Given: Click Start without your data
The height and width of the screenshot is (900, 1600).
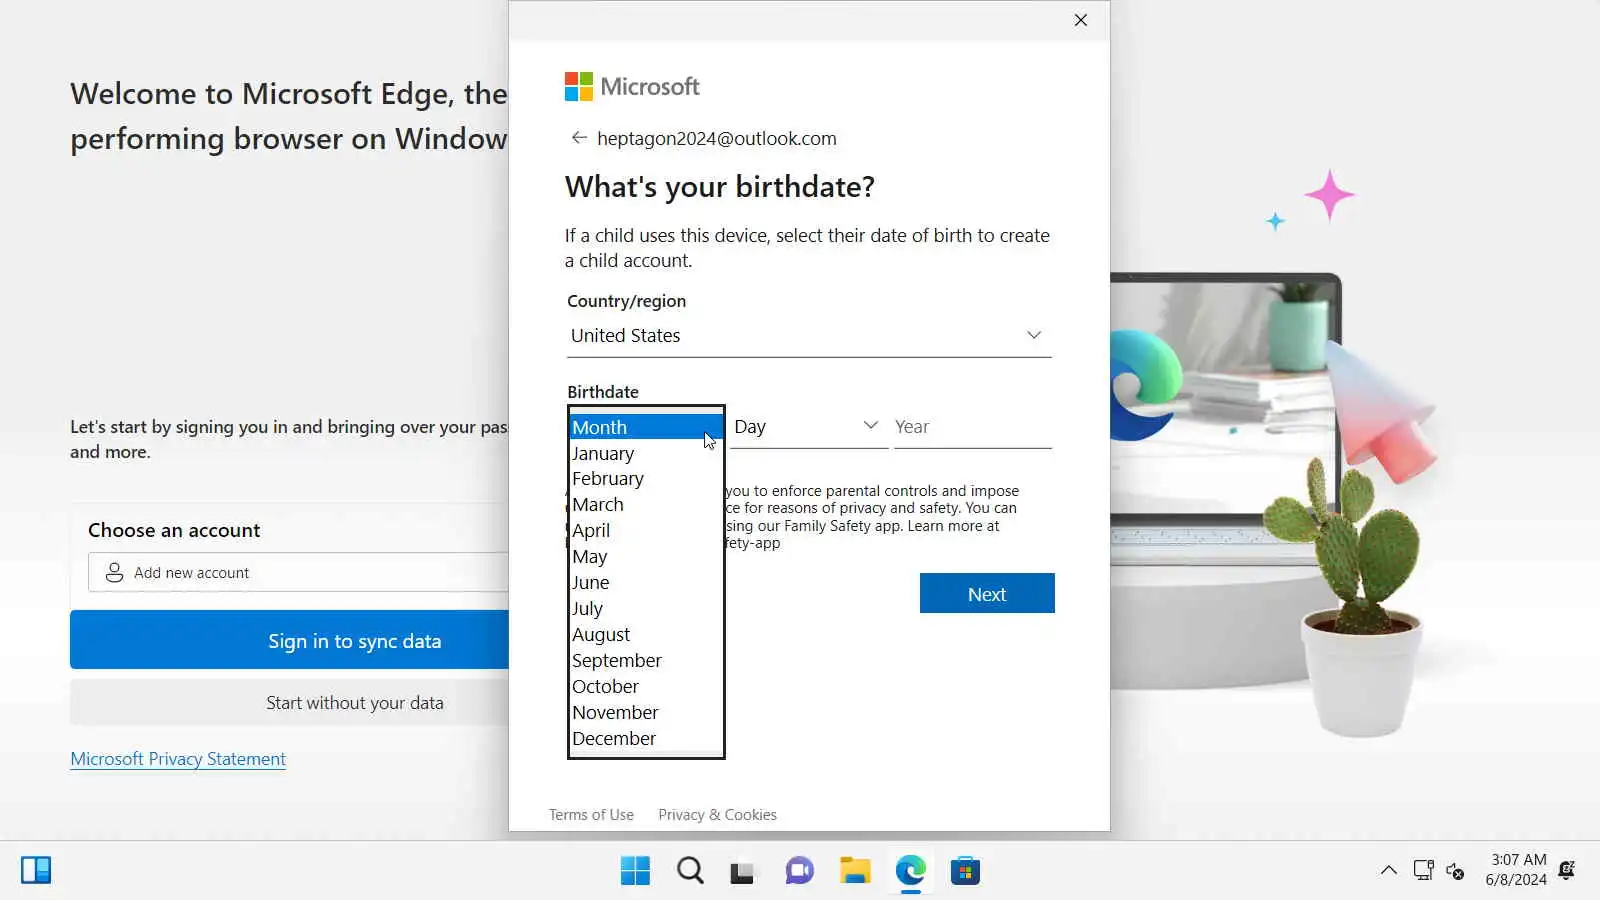Looking at the screenshot, I should tap(290, 703).
